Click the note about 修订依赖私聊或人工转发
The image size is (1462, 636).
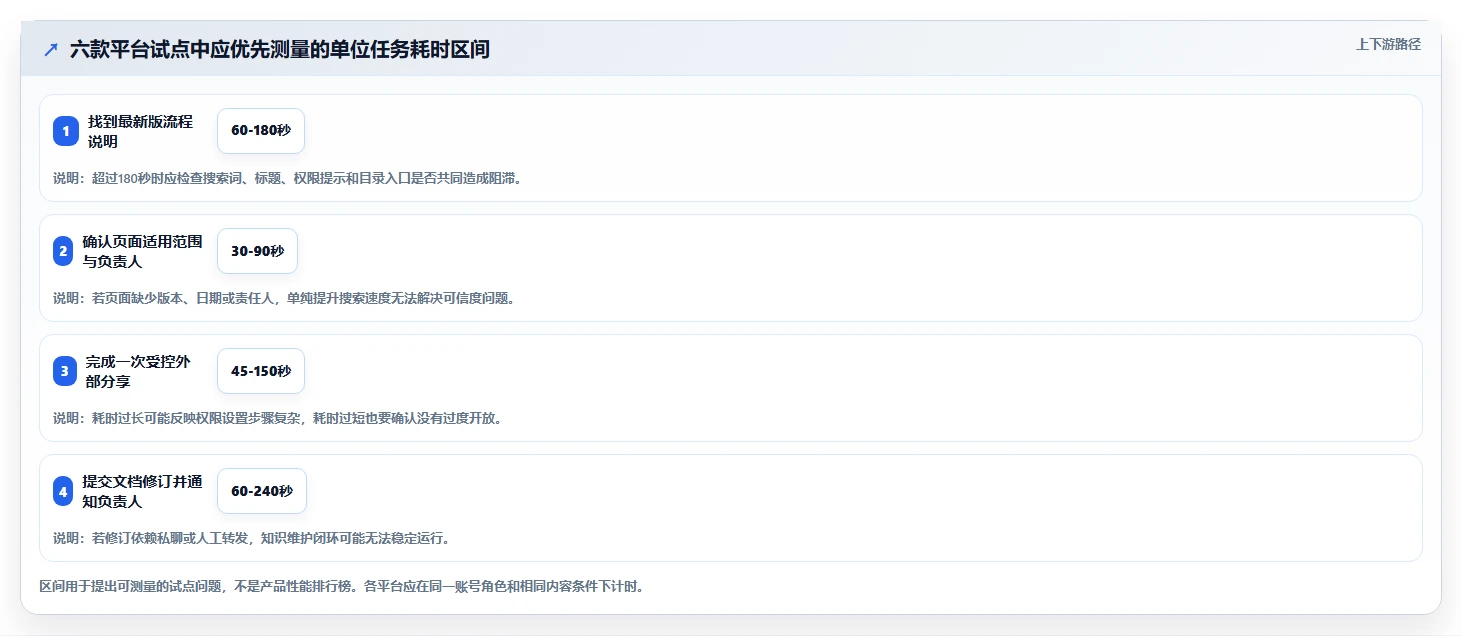pyautogui.click(x=252, y=538)
